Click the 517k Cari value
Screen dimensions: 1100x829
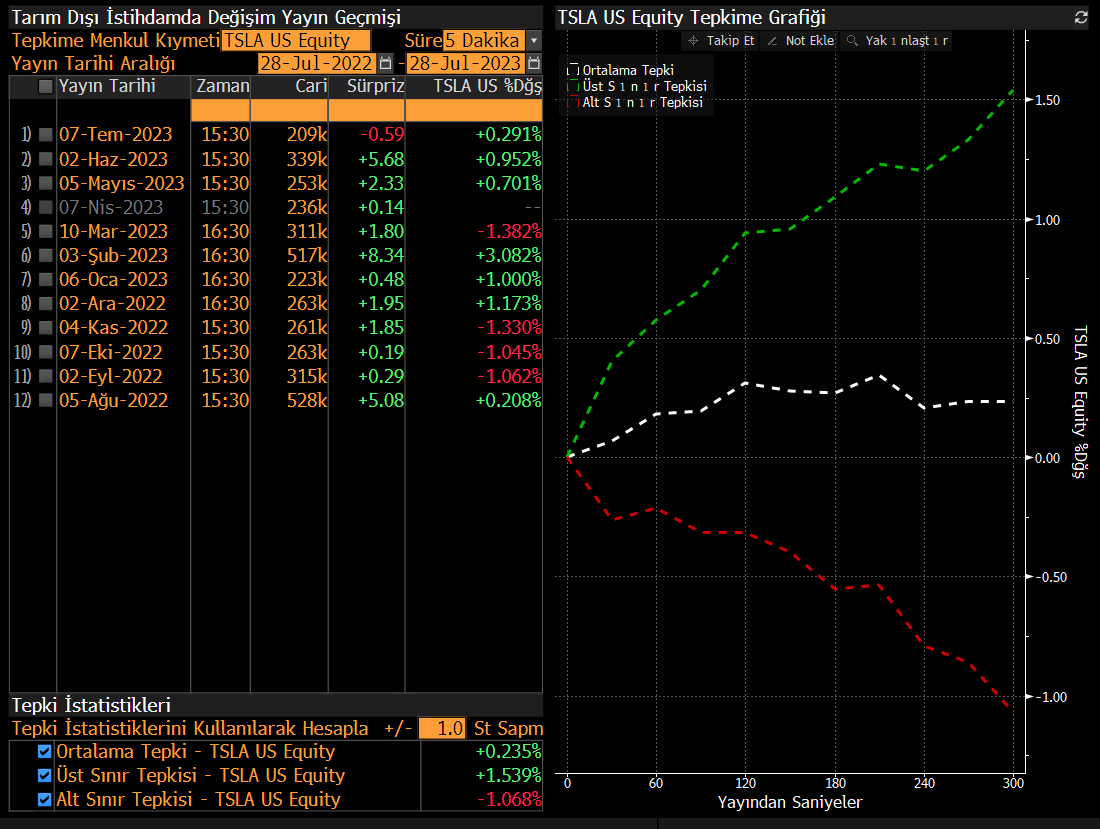click(x=307, y=255)
